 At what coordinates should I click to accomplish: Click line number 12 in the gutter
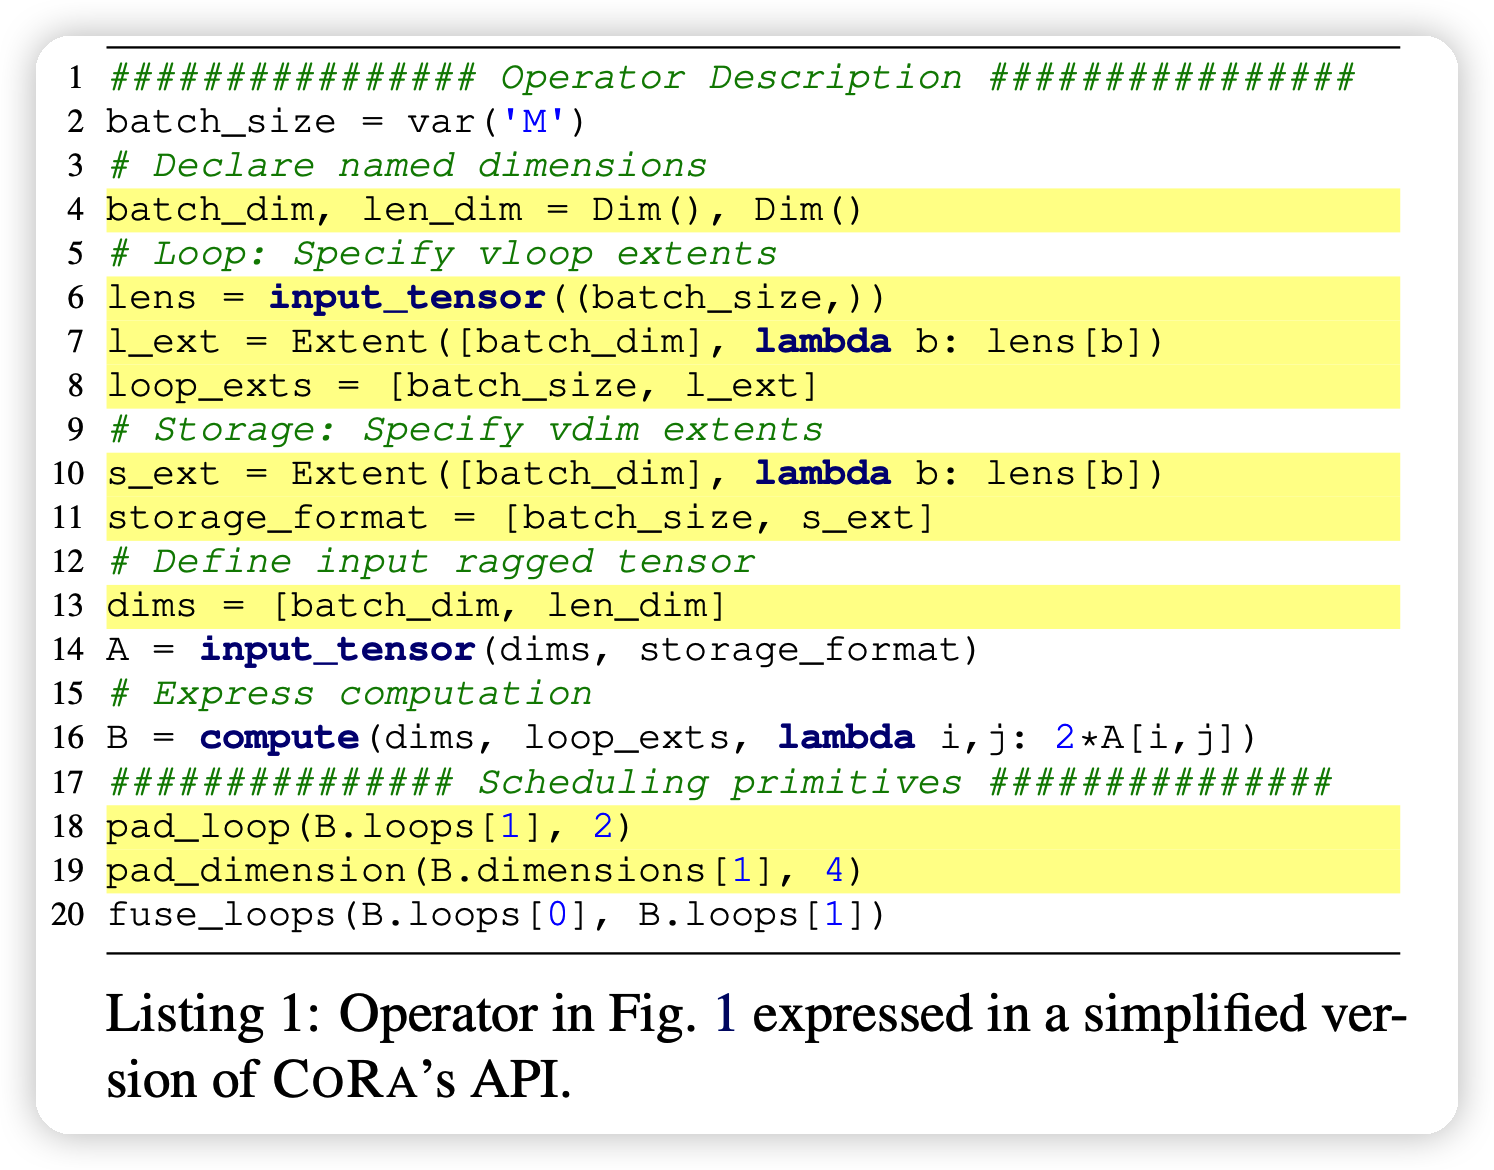(x=68, y=562)
